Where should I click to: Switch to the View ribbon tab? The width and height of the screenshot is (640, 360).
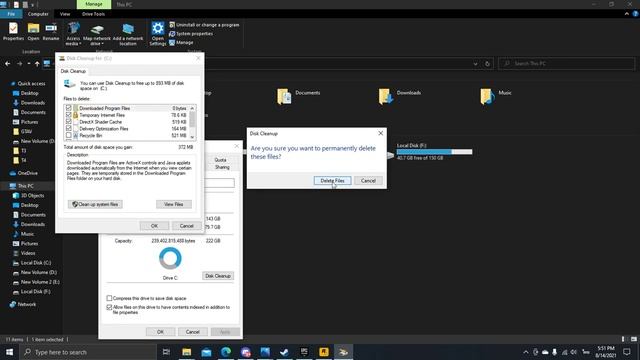65,14
